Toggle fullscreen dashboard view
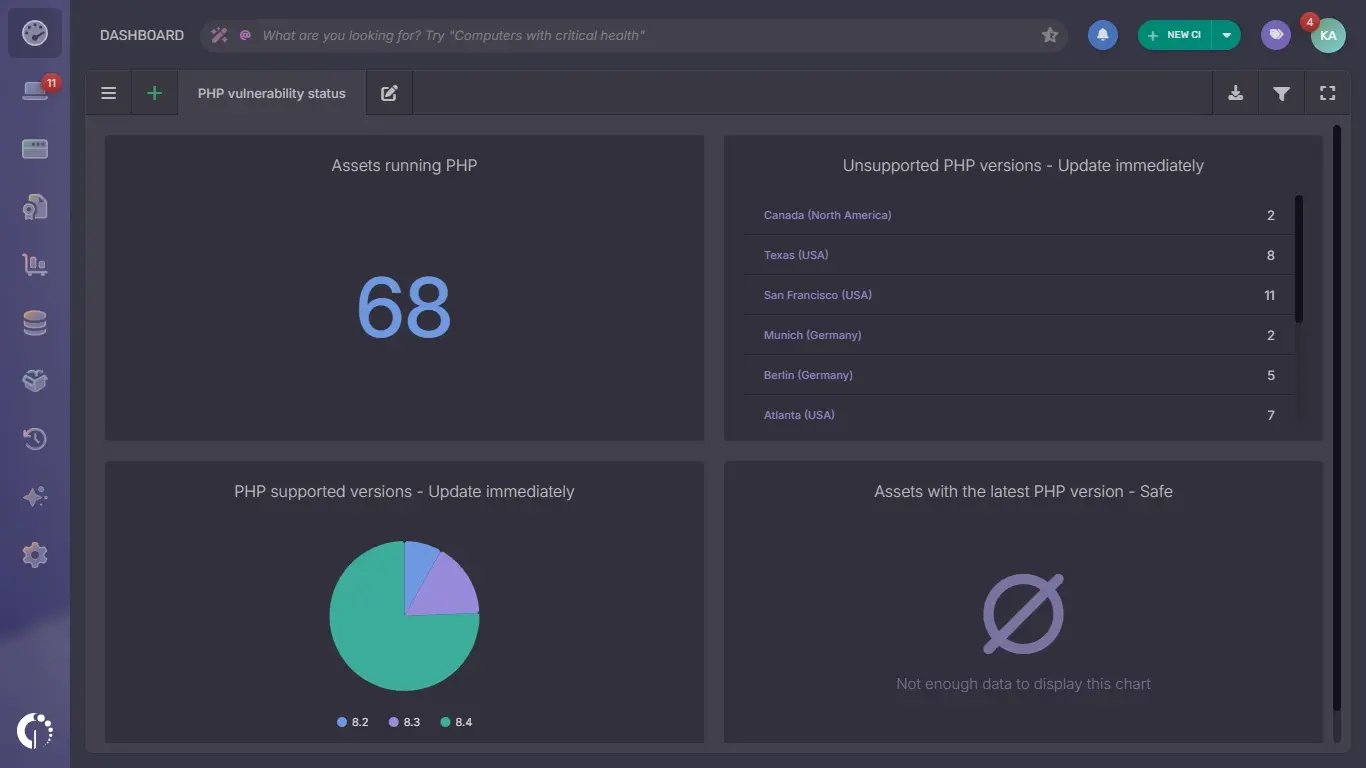This screenshot has height=768, width=1366. (x=1328, y=93)
